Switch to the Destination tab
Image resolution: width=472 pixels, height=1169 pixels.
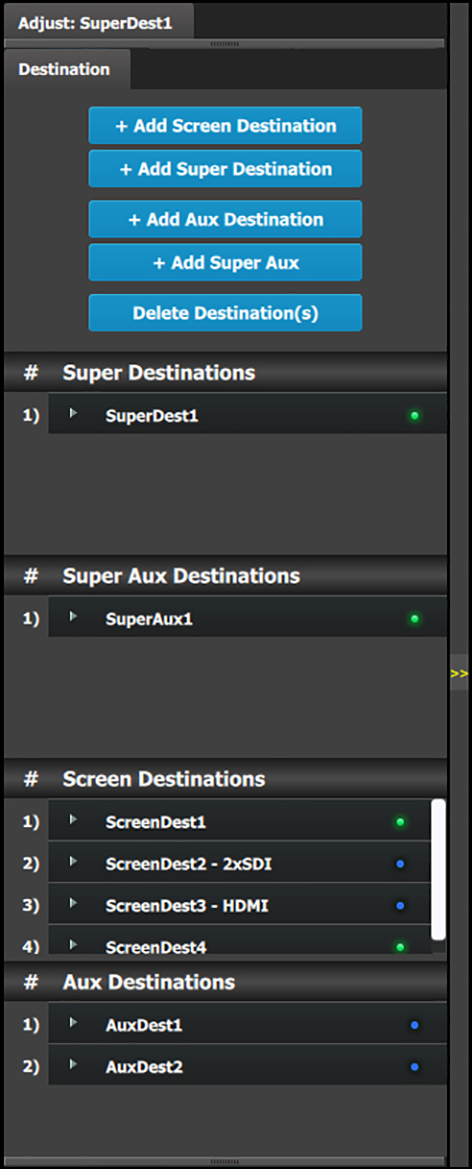67,70
